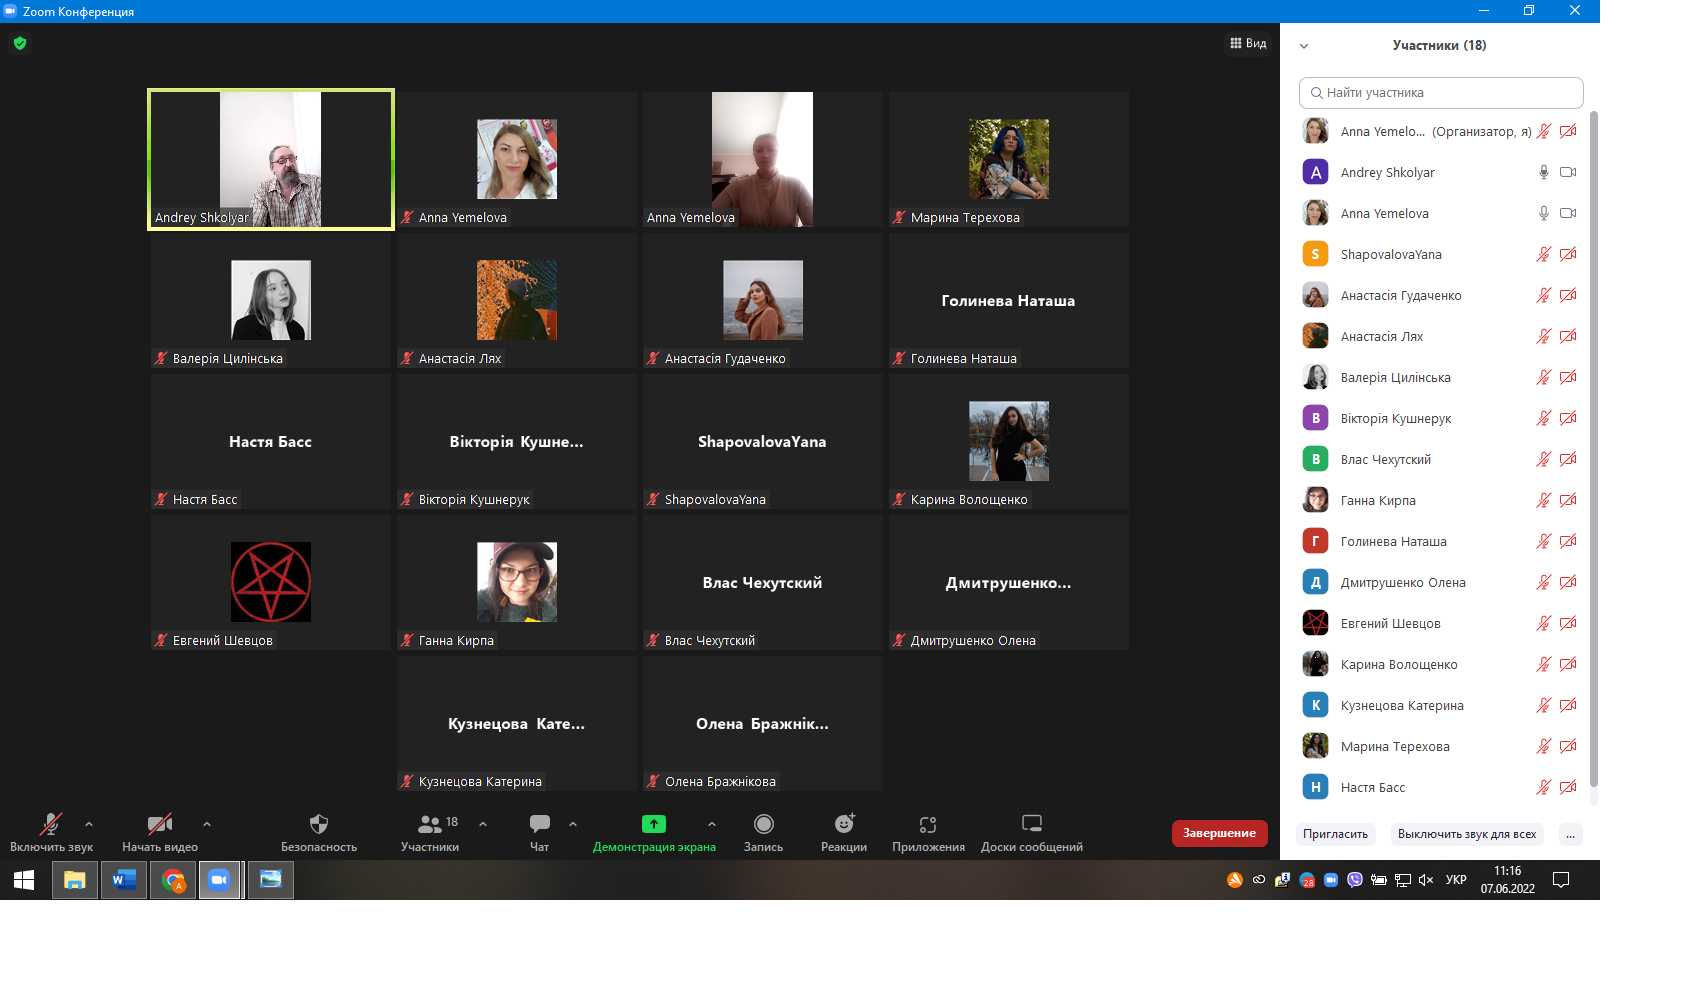
Task: Open the Participants panel from the toolbar
Action: [x=431, y=832]
